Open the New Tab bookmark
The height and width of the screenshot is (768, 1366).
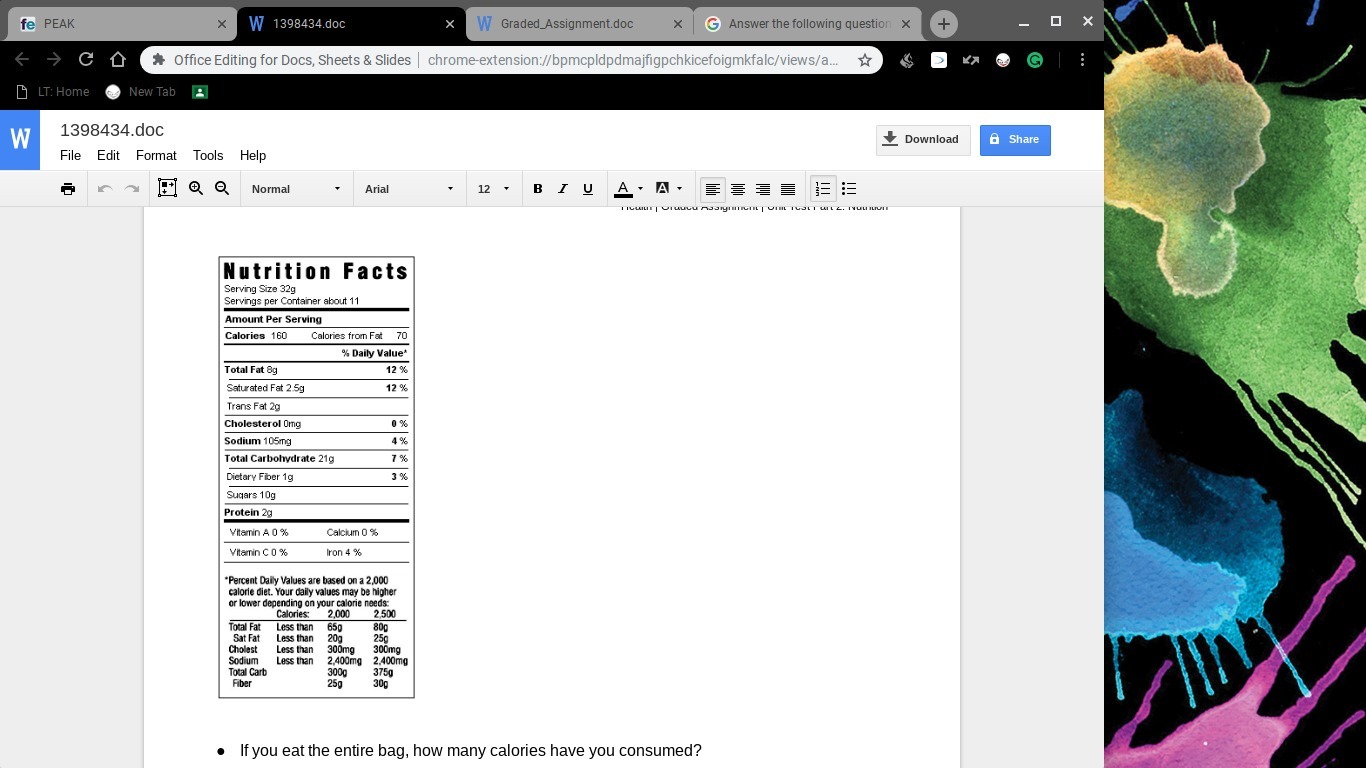point(140,92)
